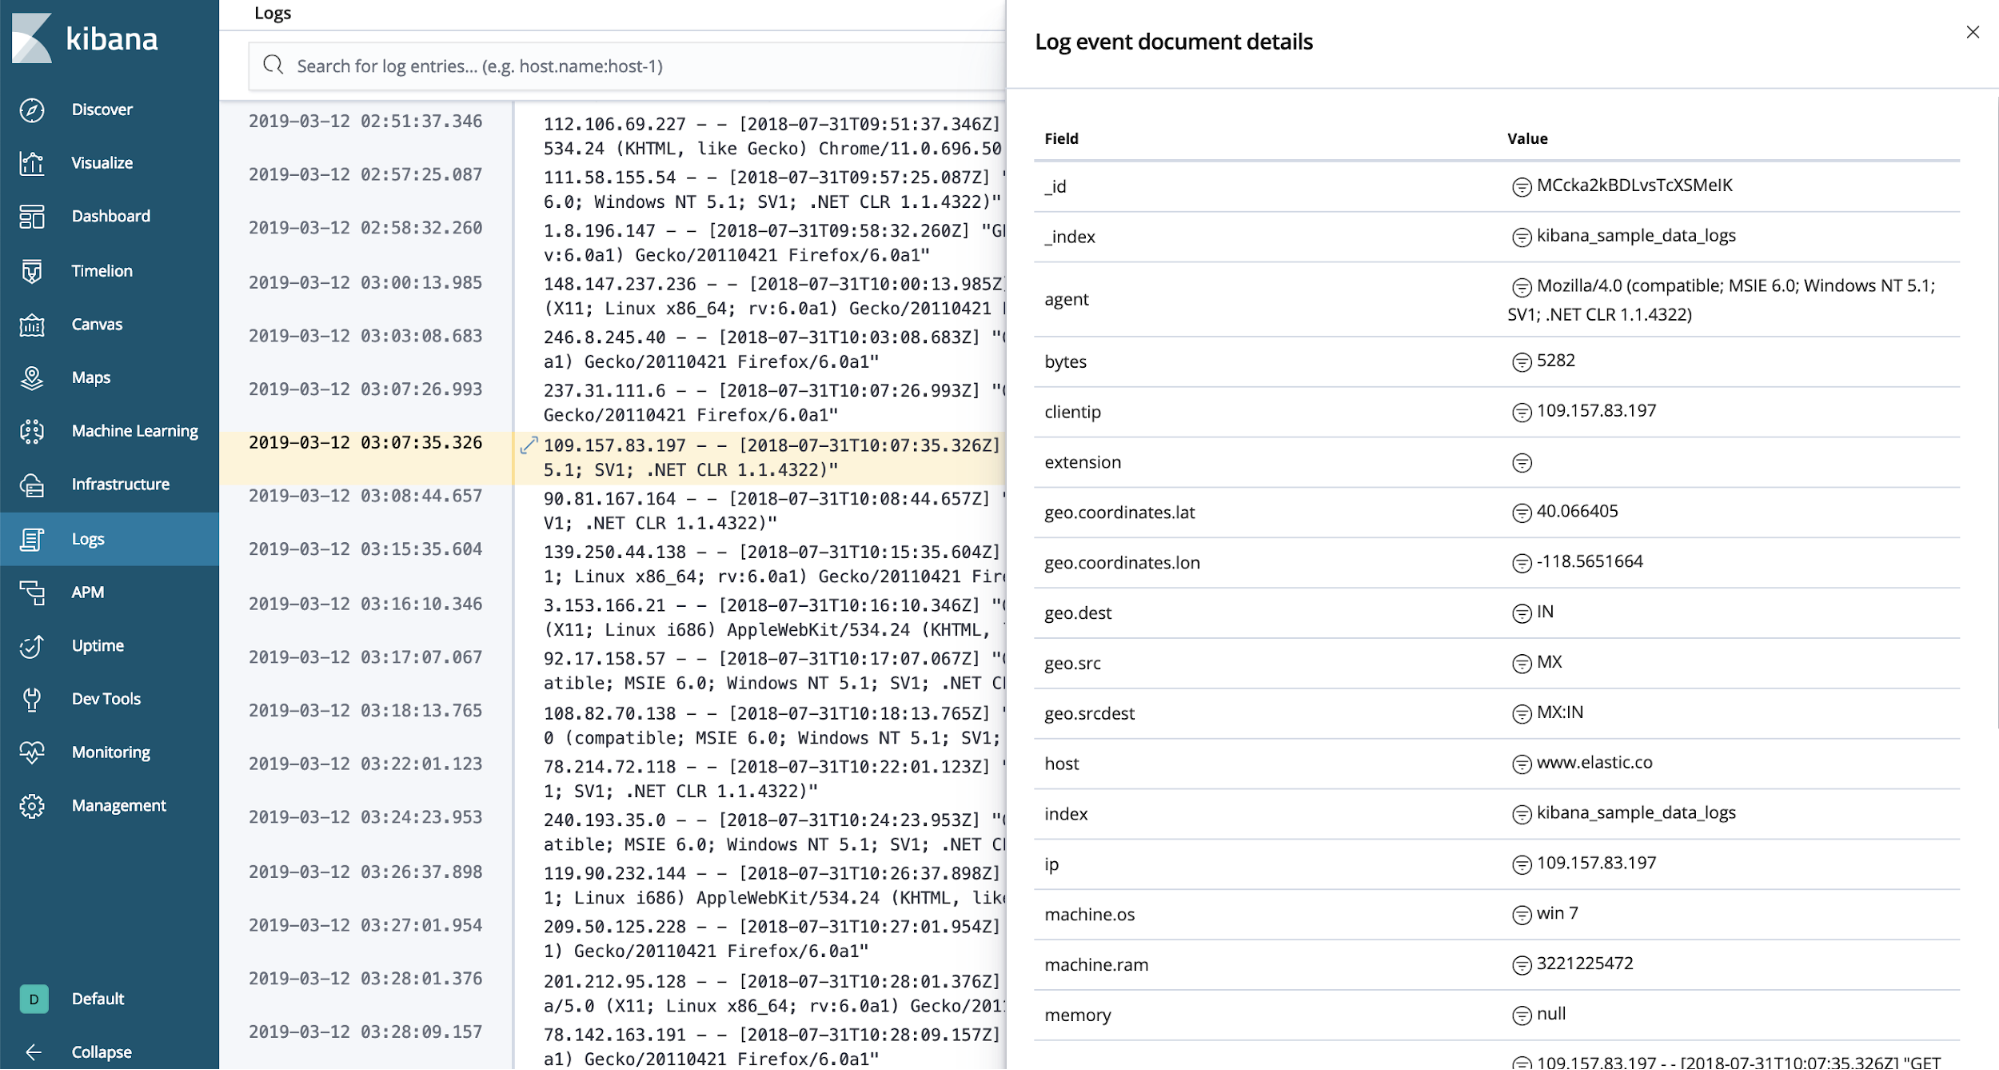This screenshot has height=1070, width=1999.
Task: Open Dev Tools
Action: (105, 698)
